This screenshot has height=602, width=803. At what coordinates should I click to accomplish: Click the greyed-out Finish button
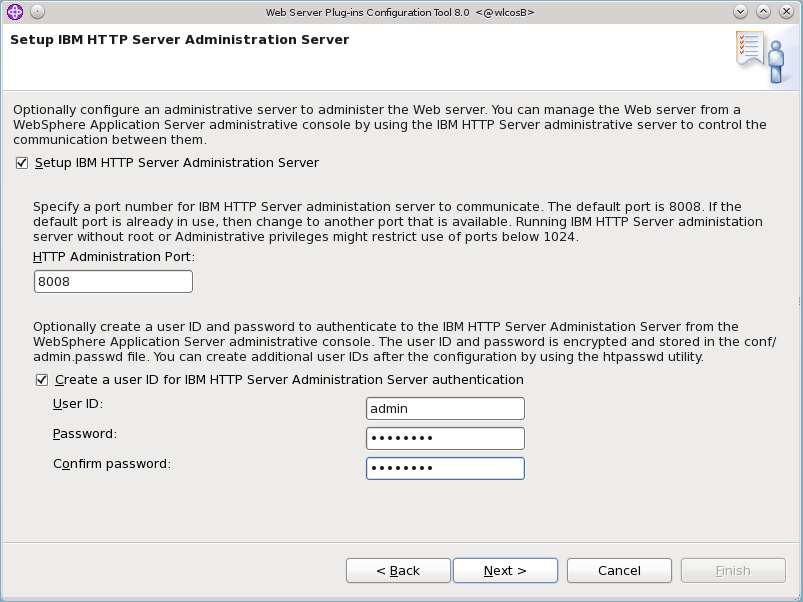pos(733,570)
